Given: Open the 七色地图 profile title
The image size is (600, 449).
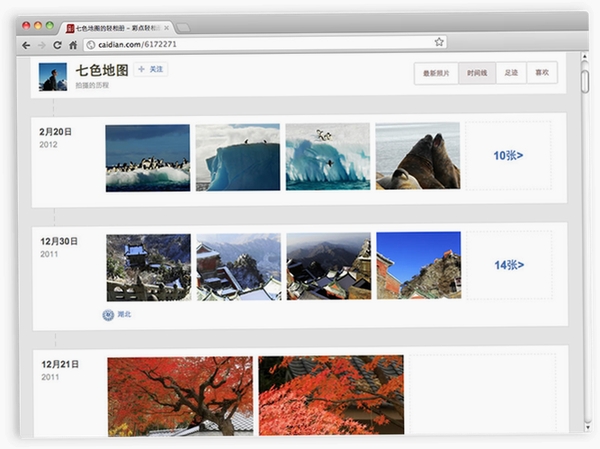Looking at the screenshot, I should click(102, 70).
